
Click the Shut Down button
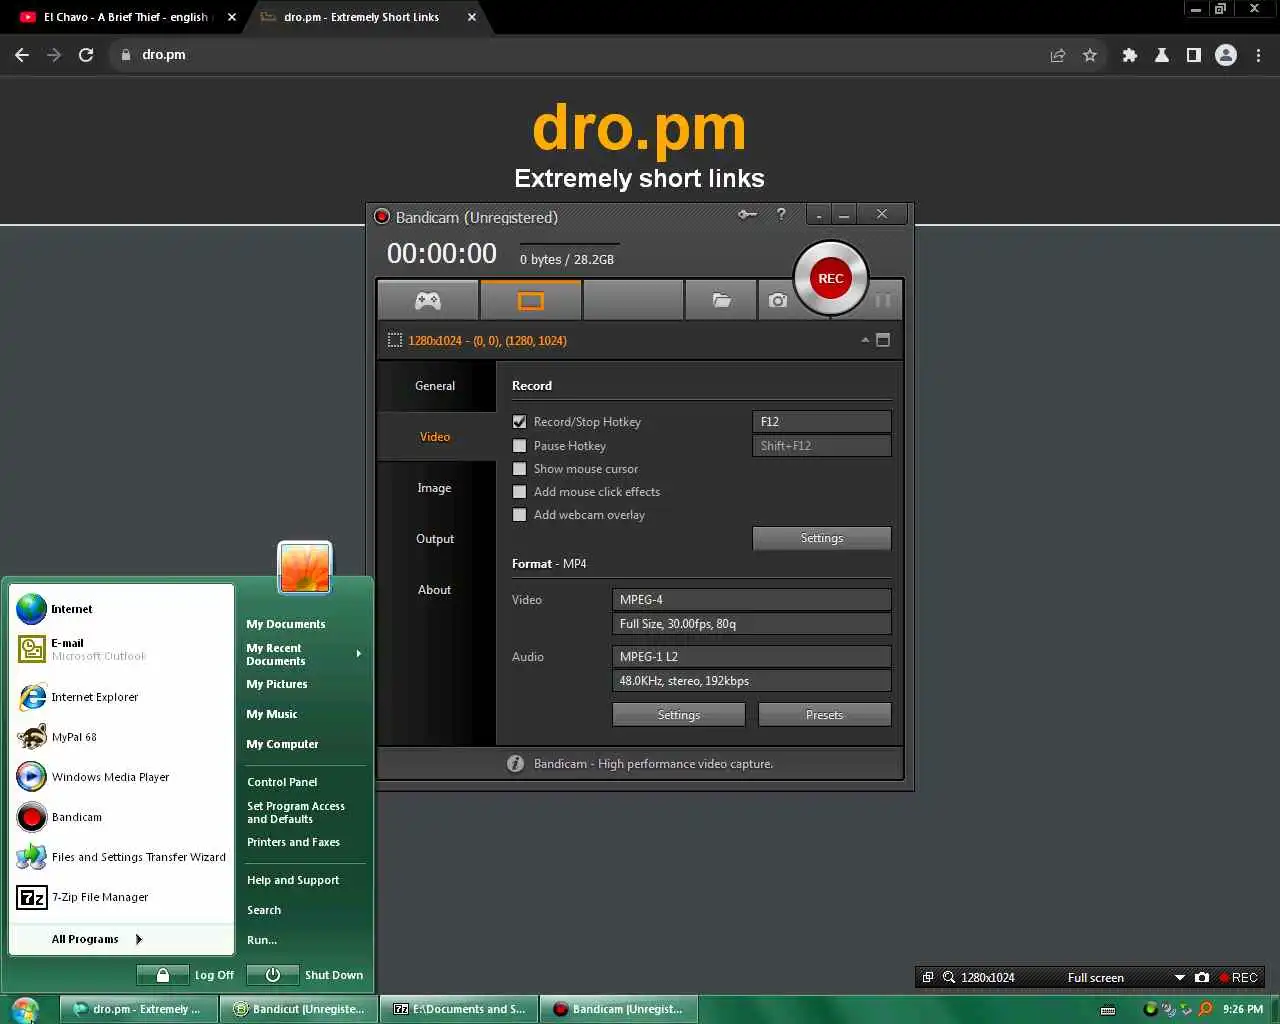[x=304, y=975]
